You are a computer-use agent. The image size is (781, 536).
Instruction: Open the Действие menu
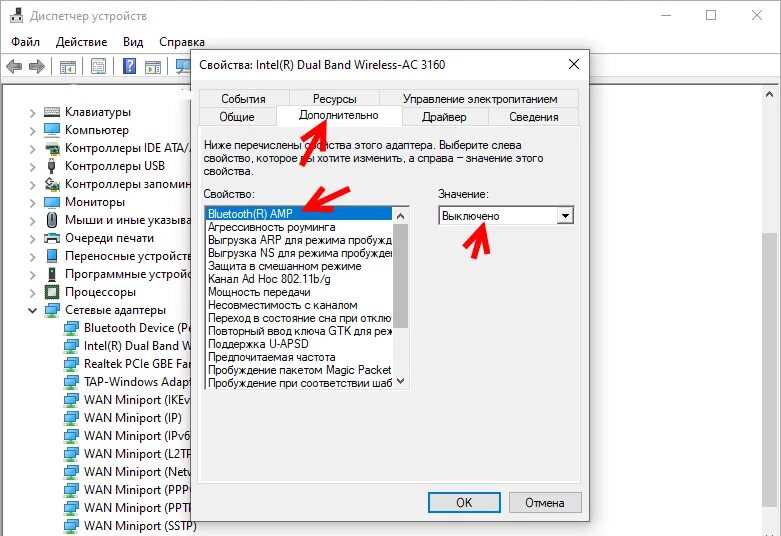pyautogui.click(x=81, y=42)
